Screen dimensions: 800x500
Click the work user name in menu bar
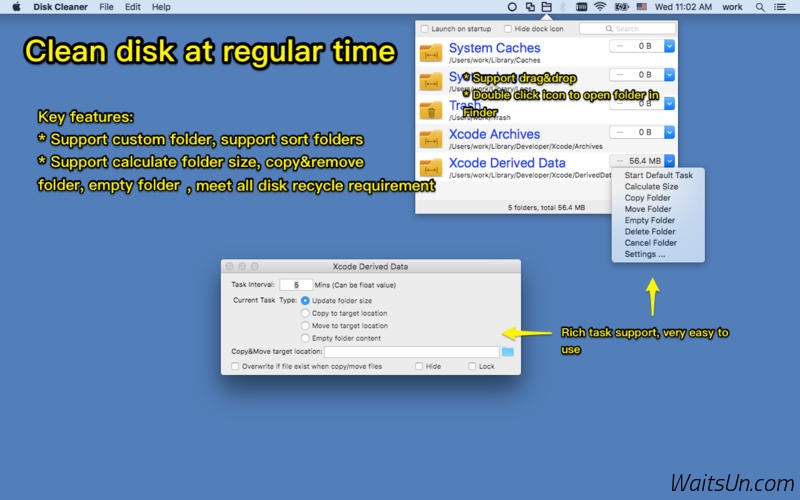tap(732, 7)
